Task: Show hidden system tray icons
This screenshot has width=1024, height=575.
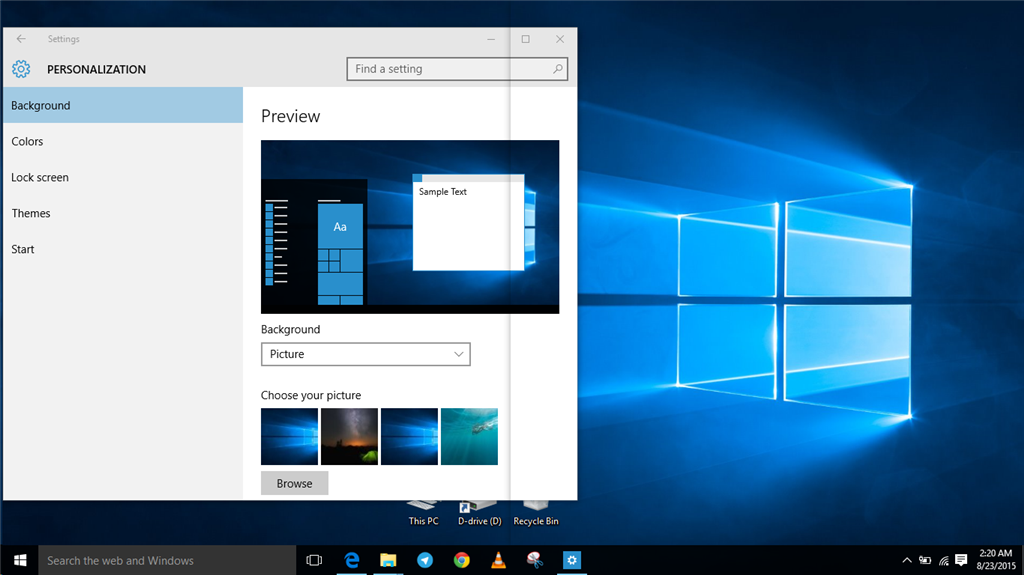Action: click(x=906, y=560)
